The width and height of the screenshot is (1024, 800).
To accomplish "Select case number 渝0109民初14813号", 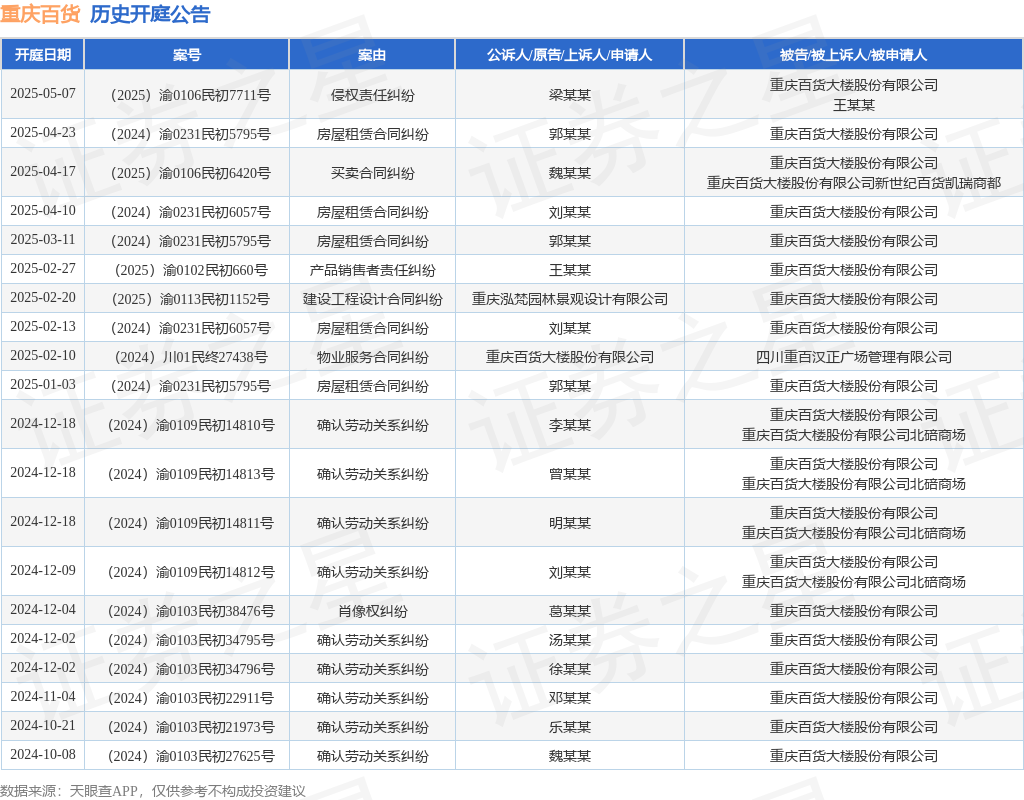I will click(x=190, y=474).
